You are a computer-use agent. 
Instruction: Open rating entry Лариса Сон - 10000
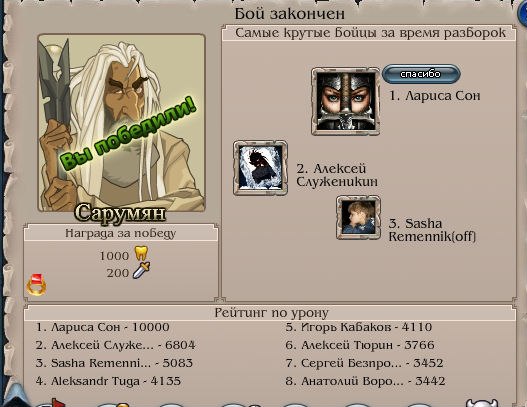click(x=103, y=327)
